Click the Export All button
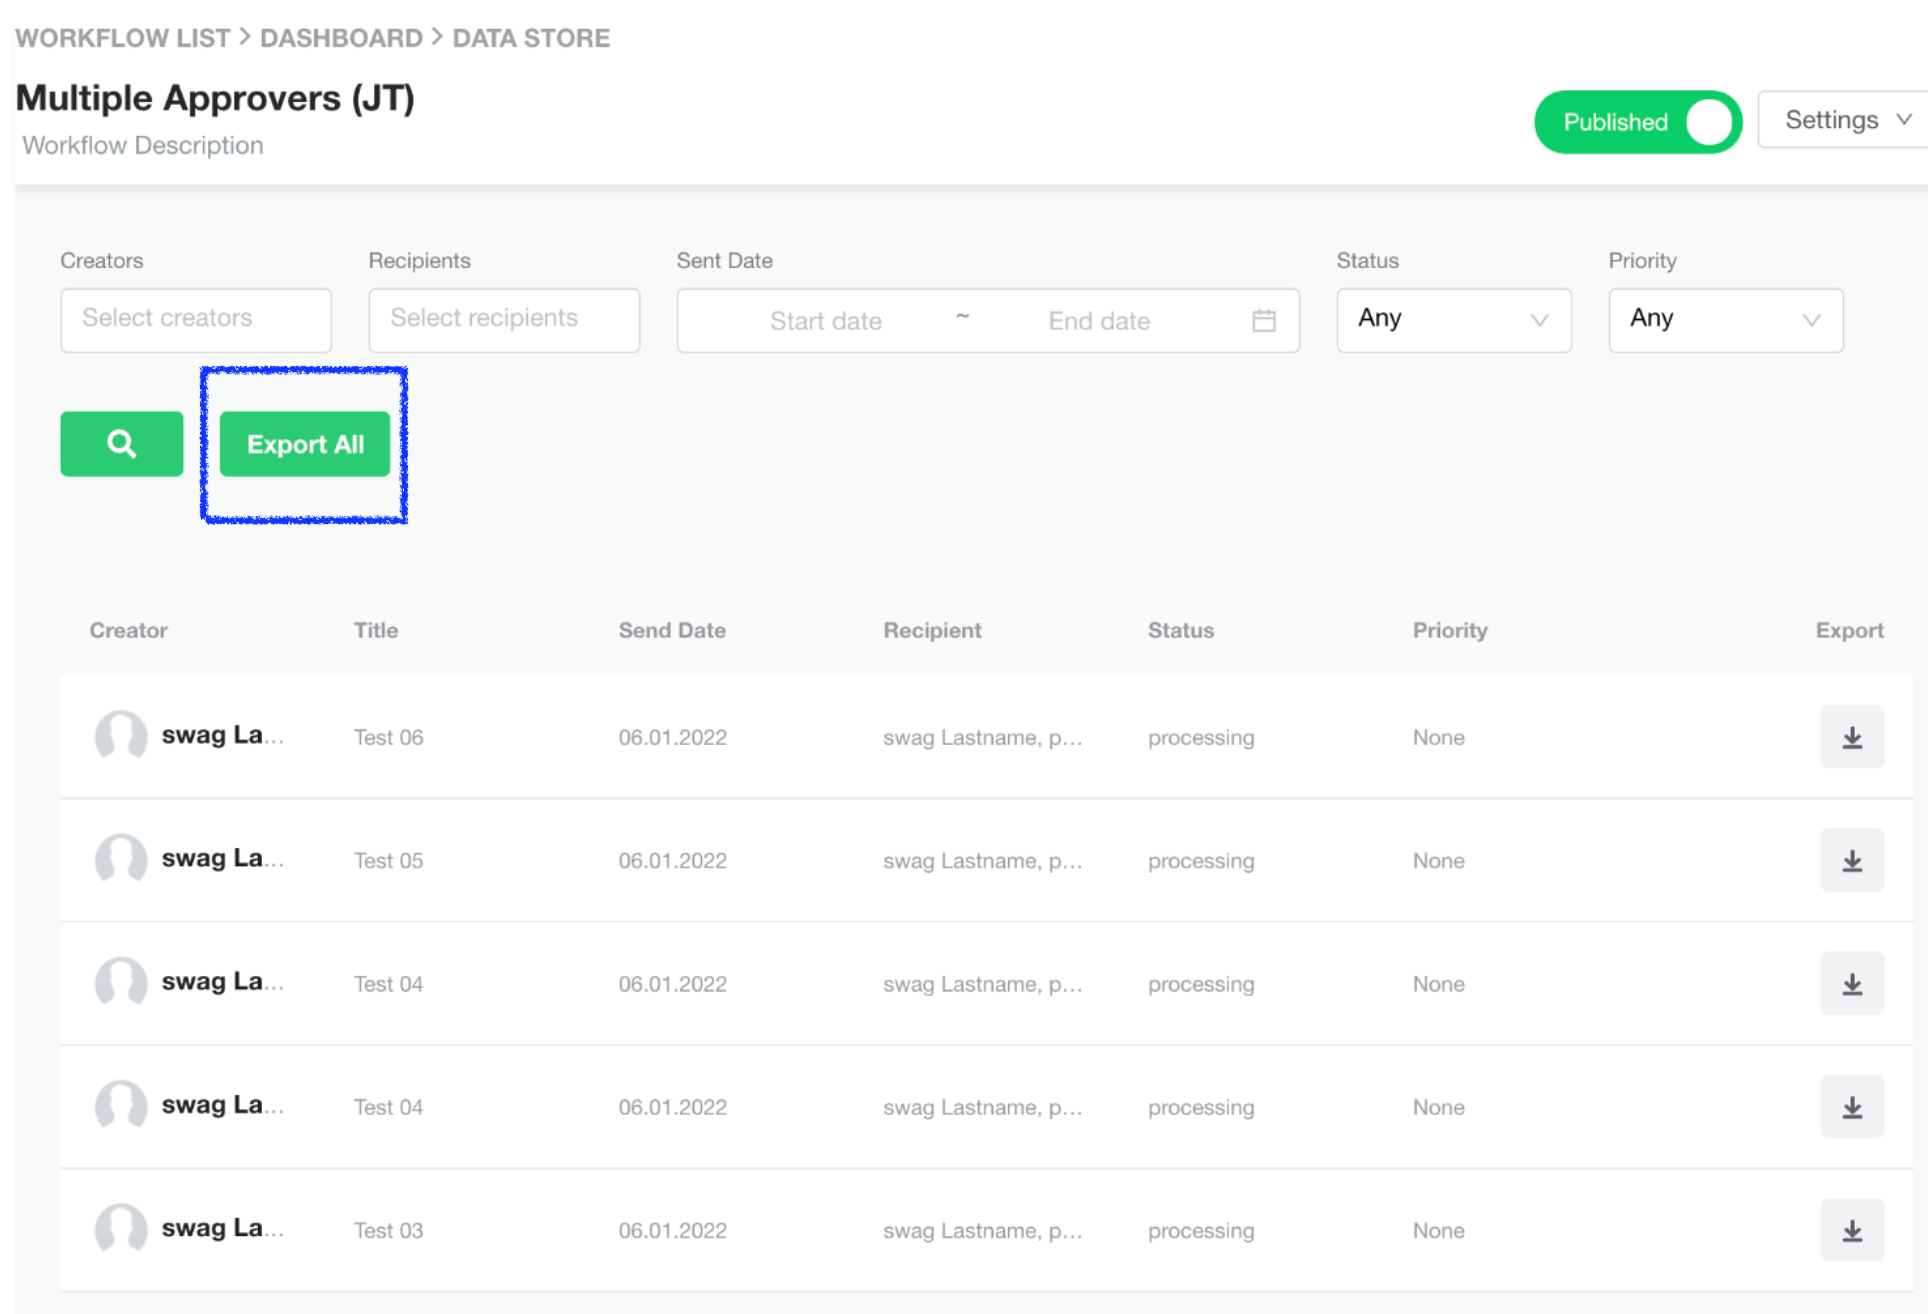Viewport: 1928px width, 1314px height. (305, 444)
